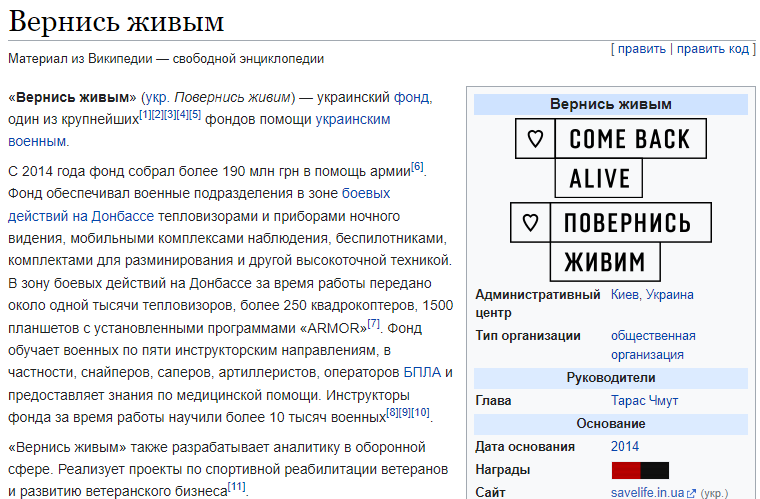The image size is (760, 499).
Task: Open citation reference [11]
Action: (237, 486)
